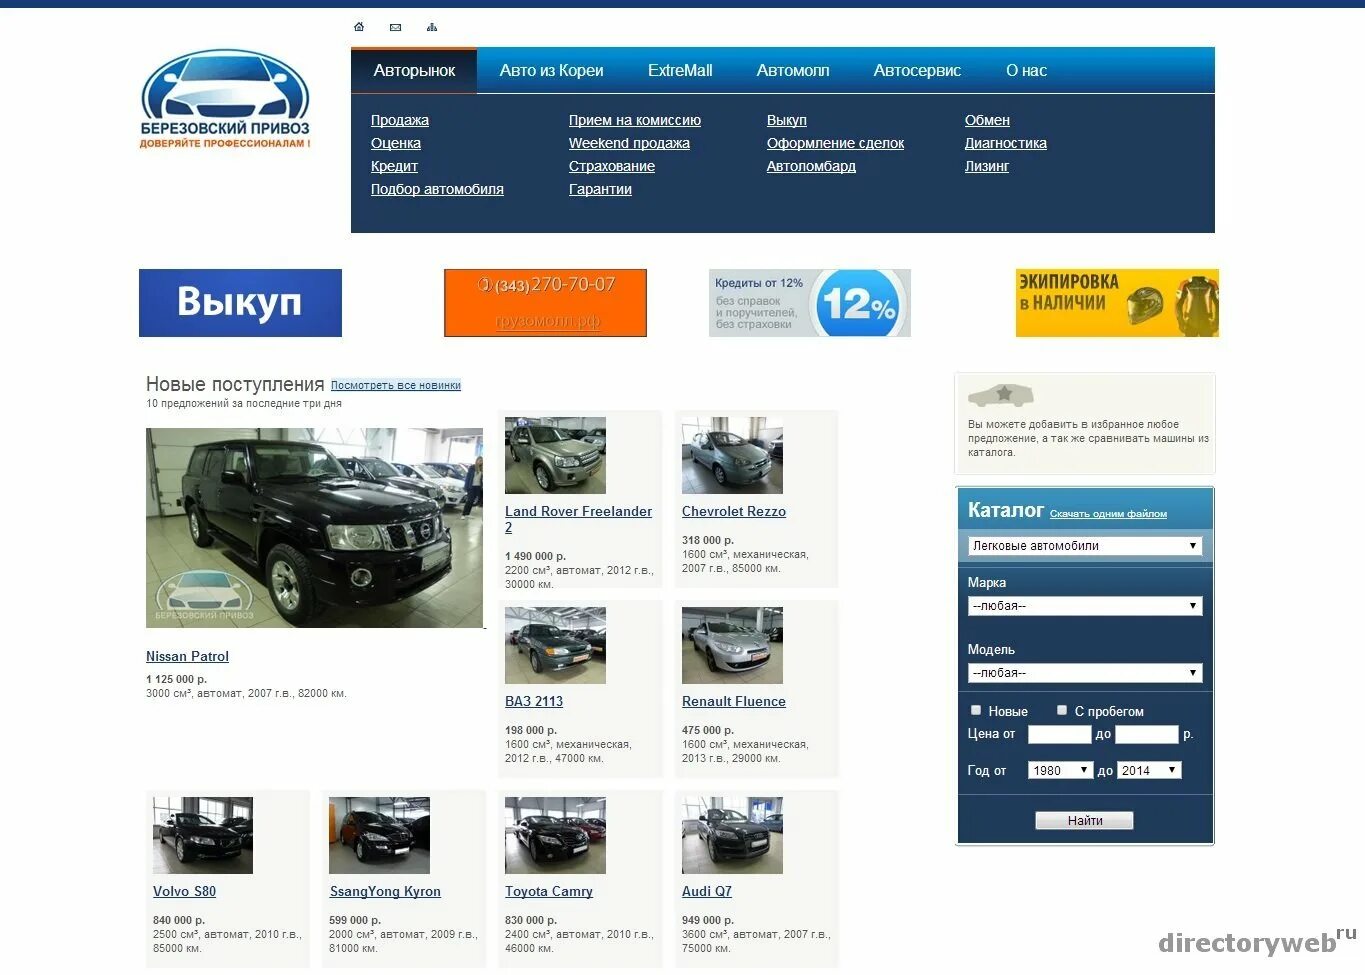The width and height of the screenshot is (1365, 975).
Task: Click the Toyota Camry link
Action: pyautogui.click(x=549, y=891)
